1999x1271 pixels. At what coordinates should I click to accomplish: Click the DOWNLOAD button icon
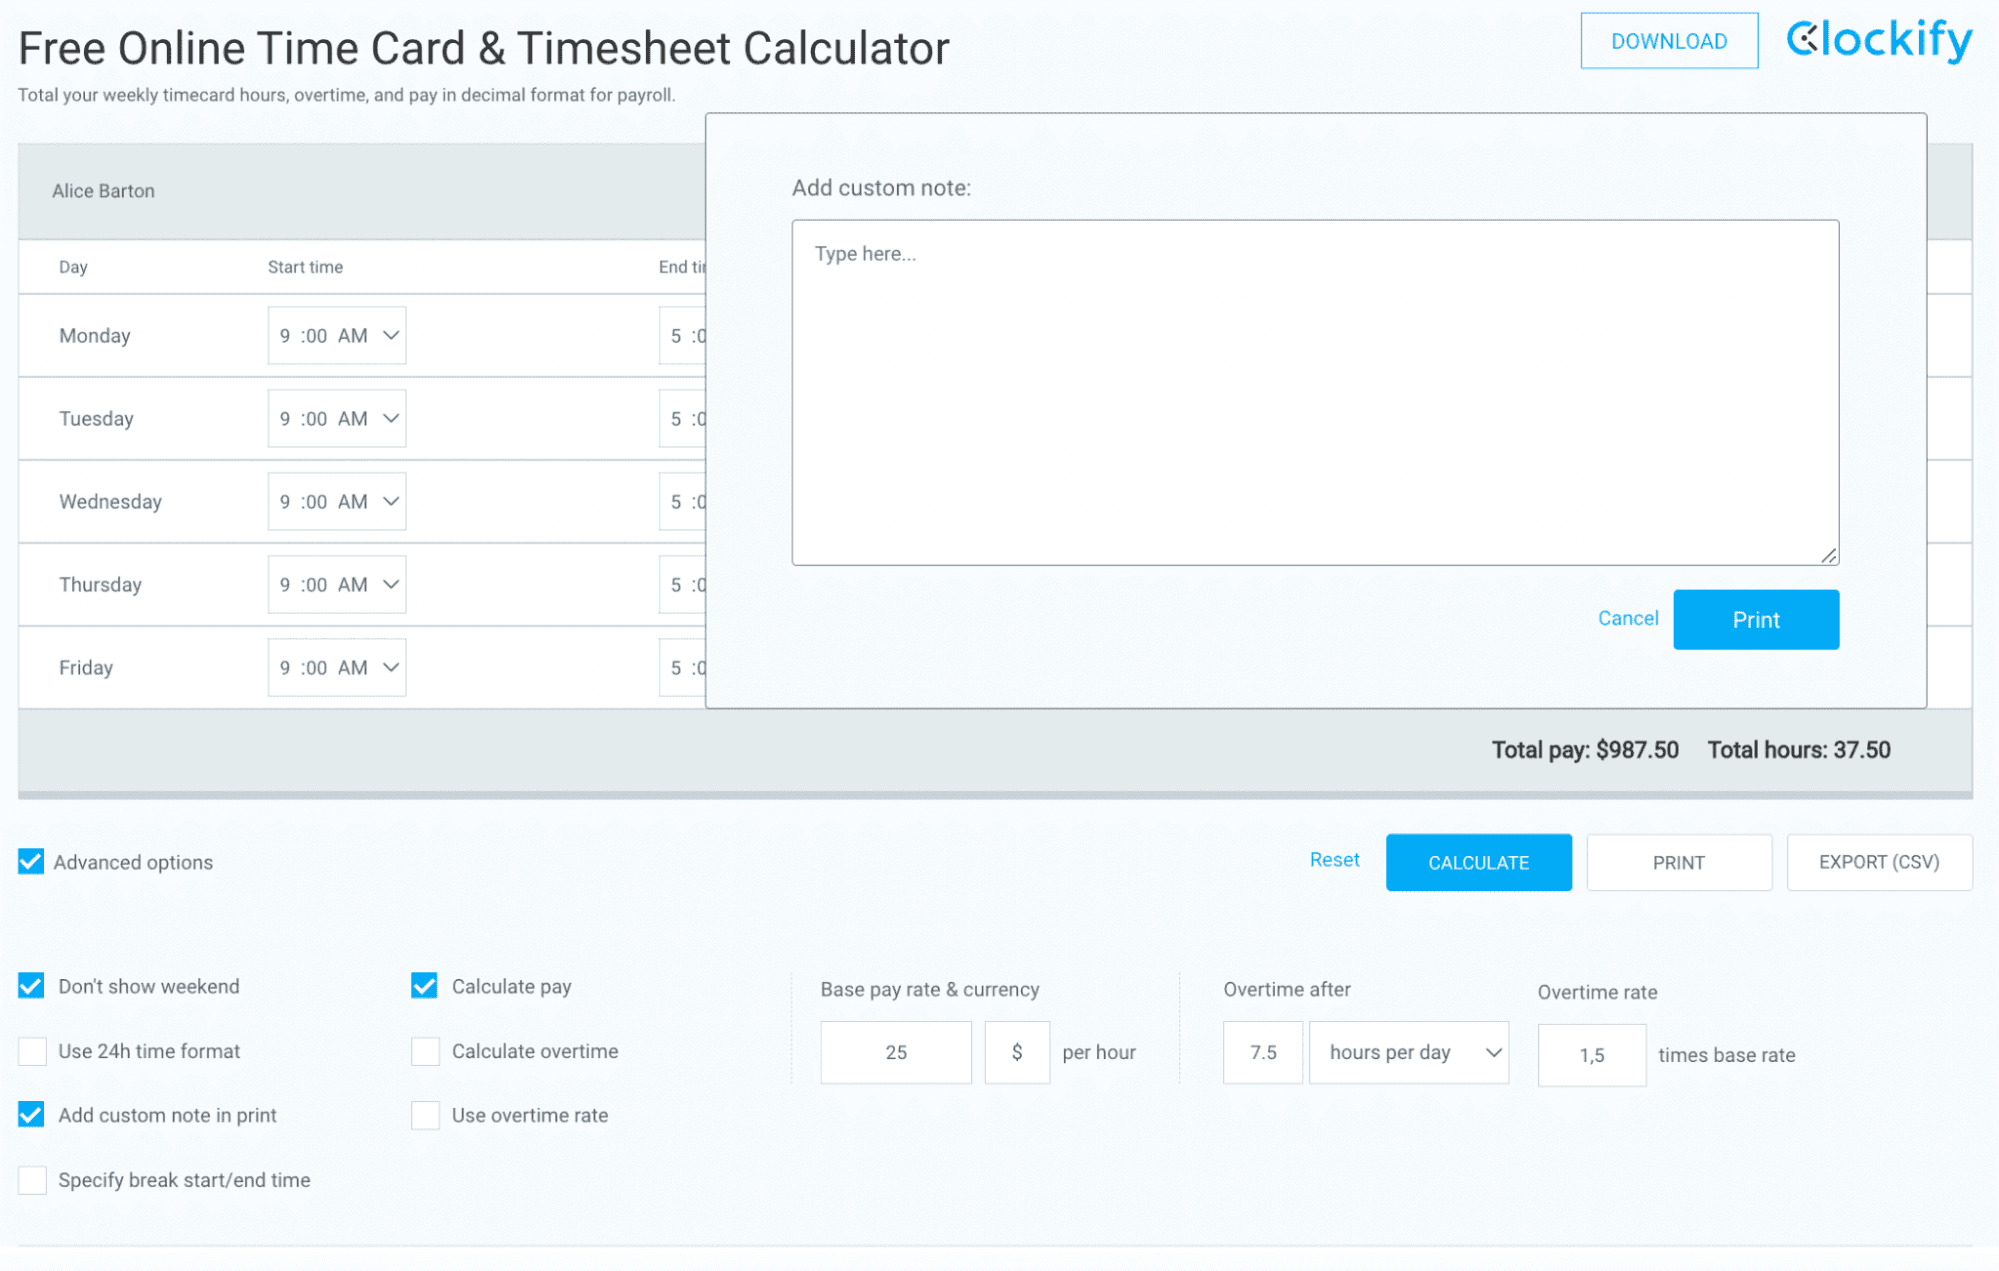coord(1668,39)
